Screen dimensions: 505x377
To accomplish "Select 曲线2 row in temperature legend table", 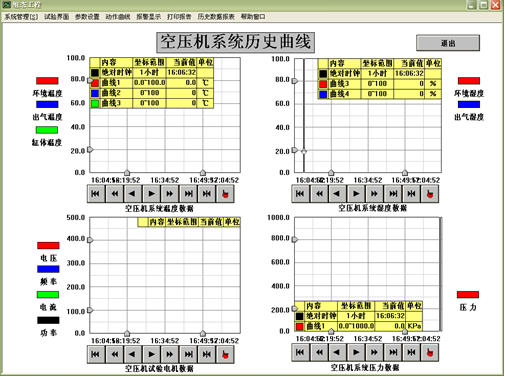I will tap(152, 93).
